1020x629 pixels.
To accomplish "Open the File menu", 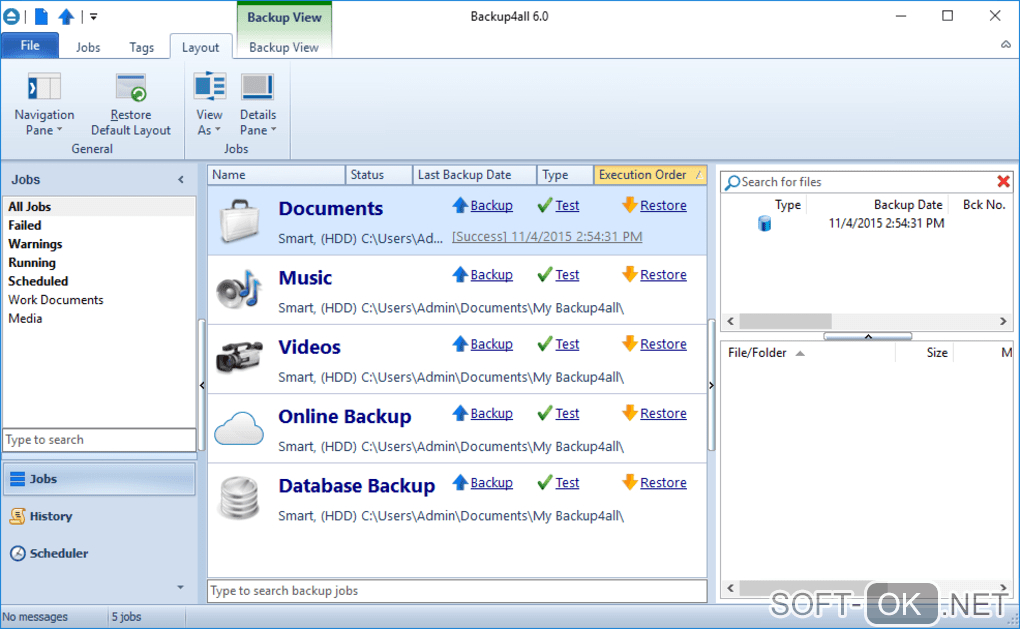I will (30, 46).
